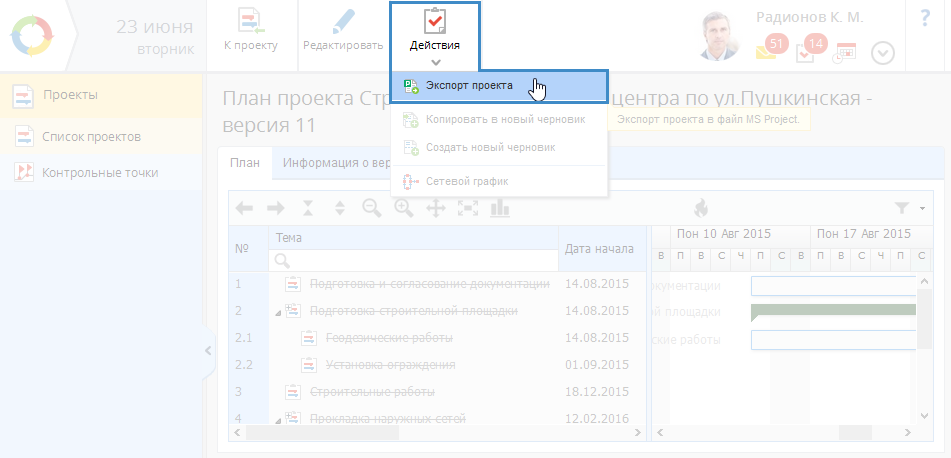Click the mail notifications icon with badge 51
Screen dimensions: 951x458
[x=767, y=52]
